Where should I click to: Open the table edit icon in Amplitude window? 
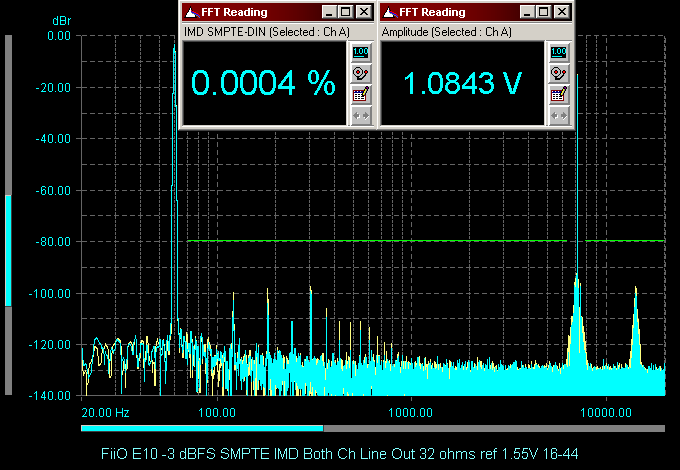560,94
